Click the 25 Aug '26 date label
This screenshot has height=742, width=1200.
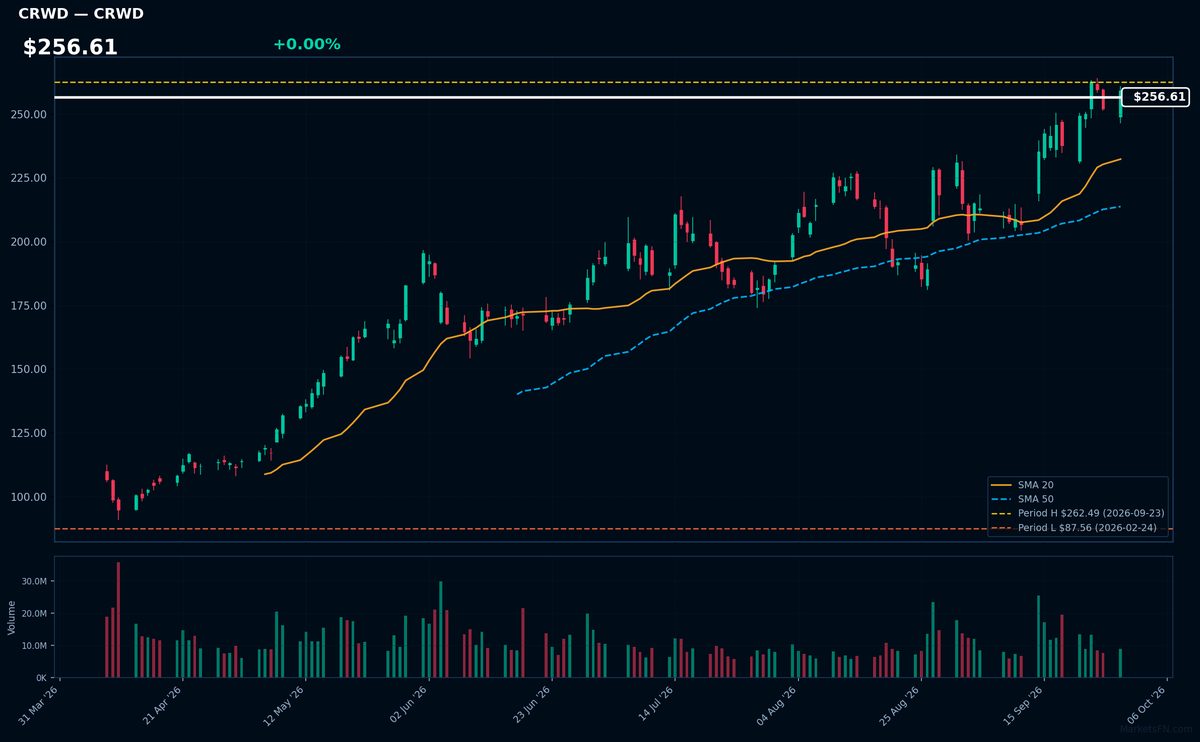point(900,704)
